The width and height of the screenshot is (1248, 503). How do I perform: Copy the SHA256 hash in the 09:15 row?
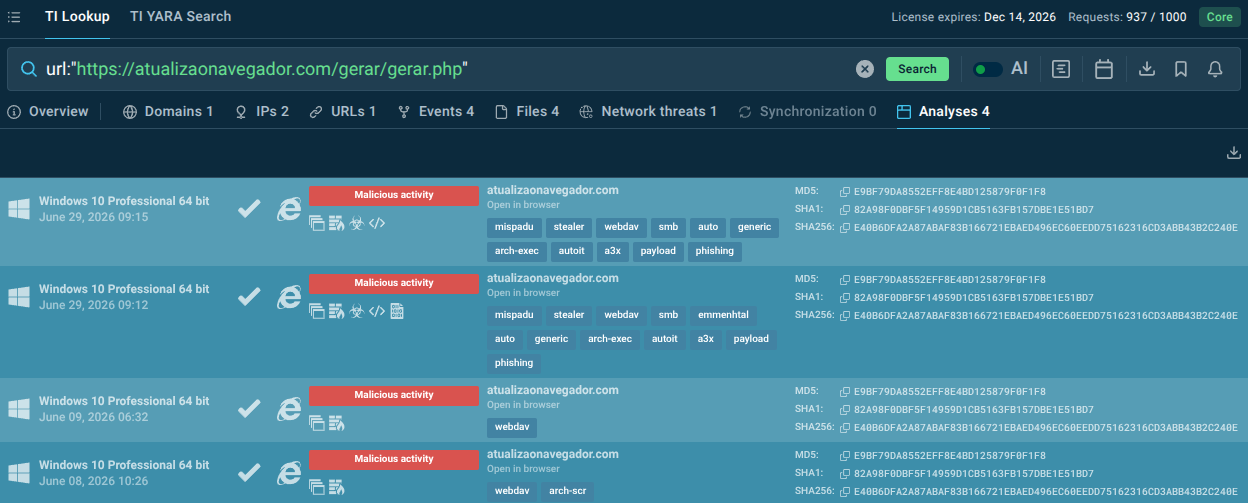click(845, 228)
